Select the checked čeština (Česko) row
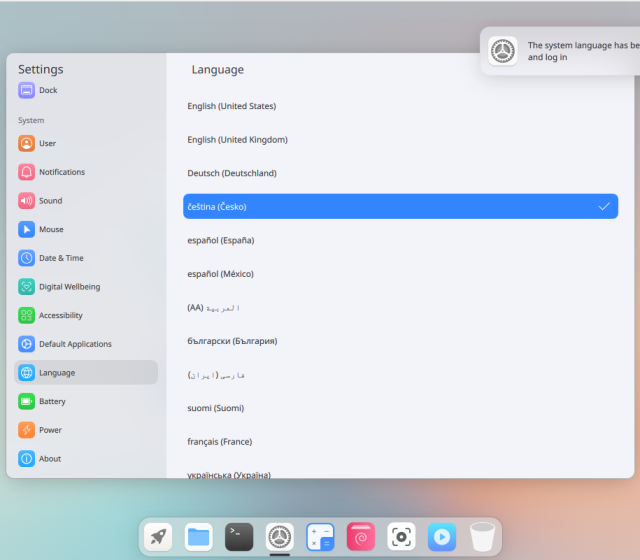This screenshot has height=560, width=640. click(400, 207)
